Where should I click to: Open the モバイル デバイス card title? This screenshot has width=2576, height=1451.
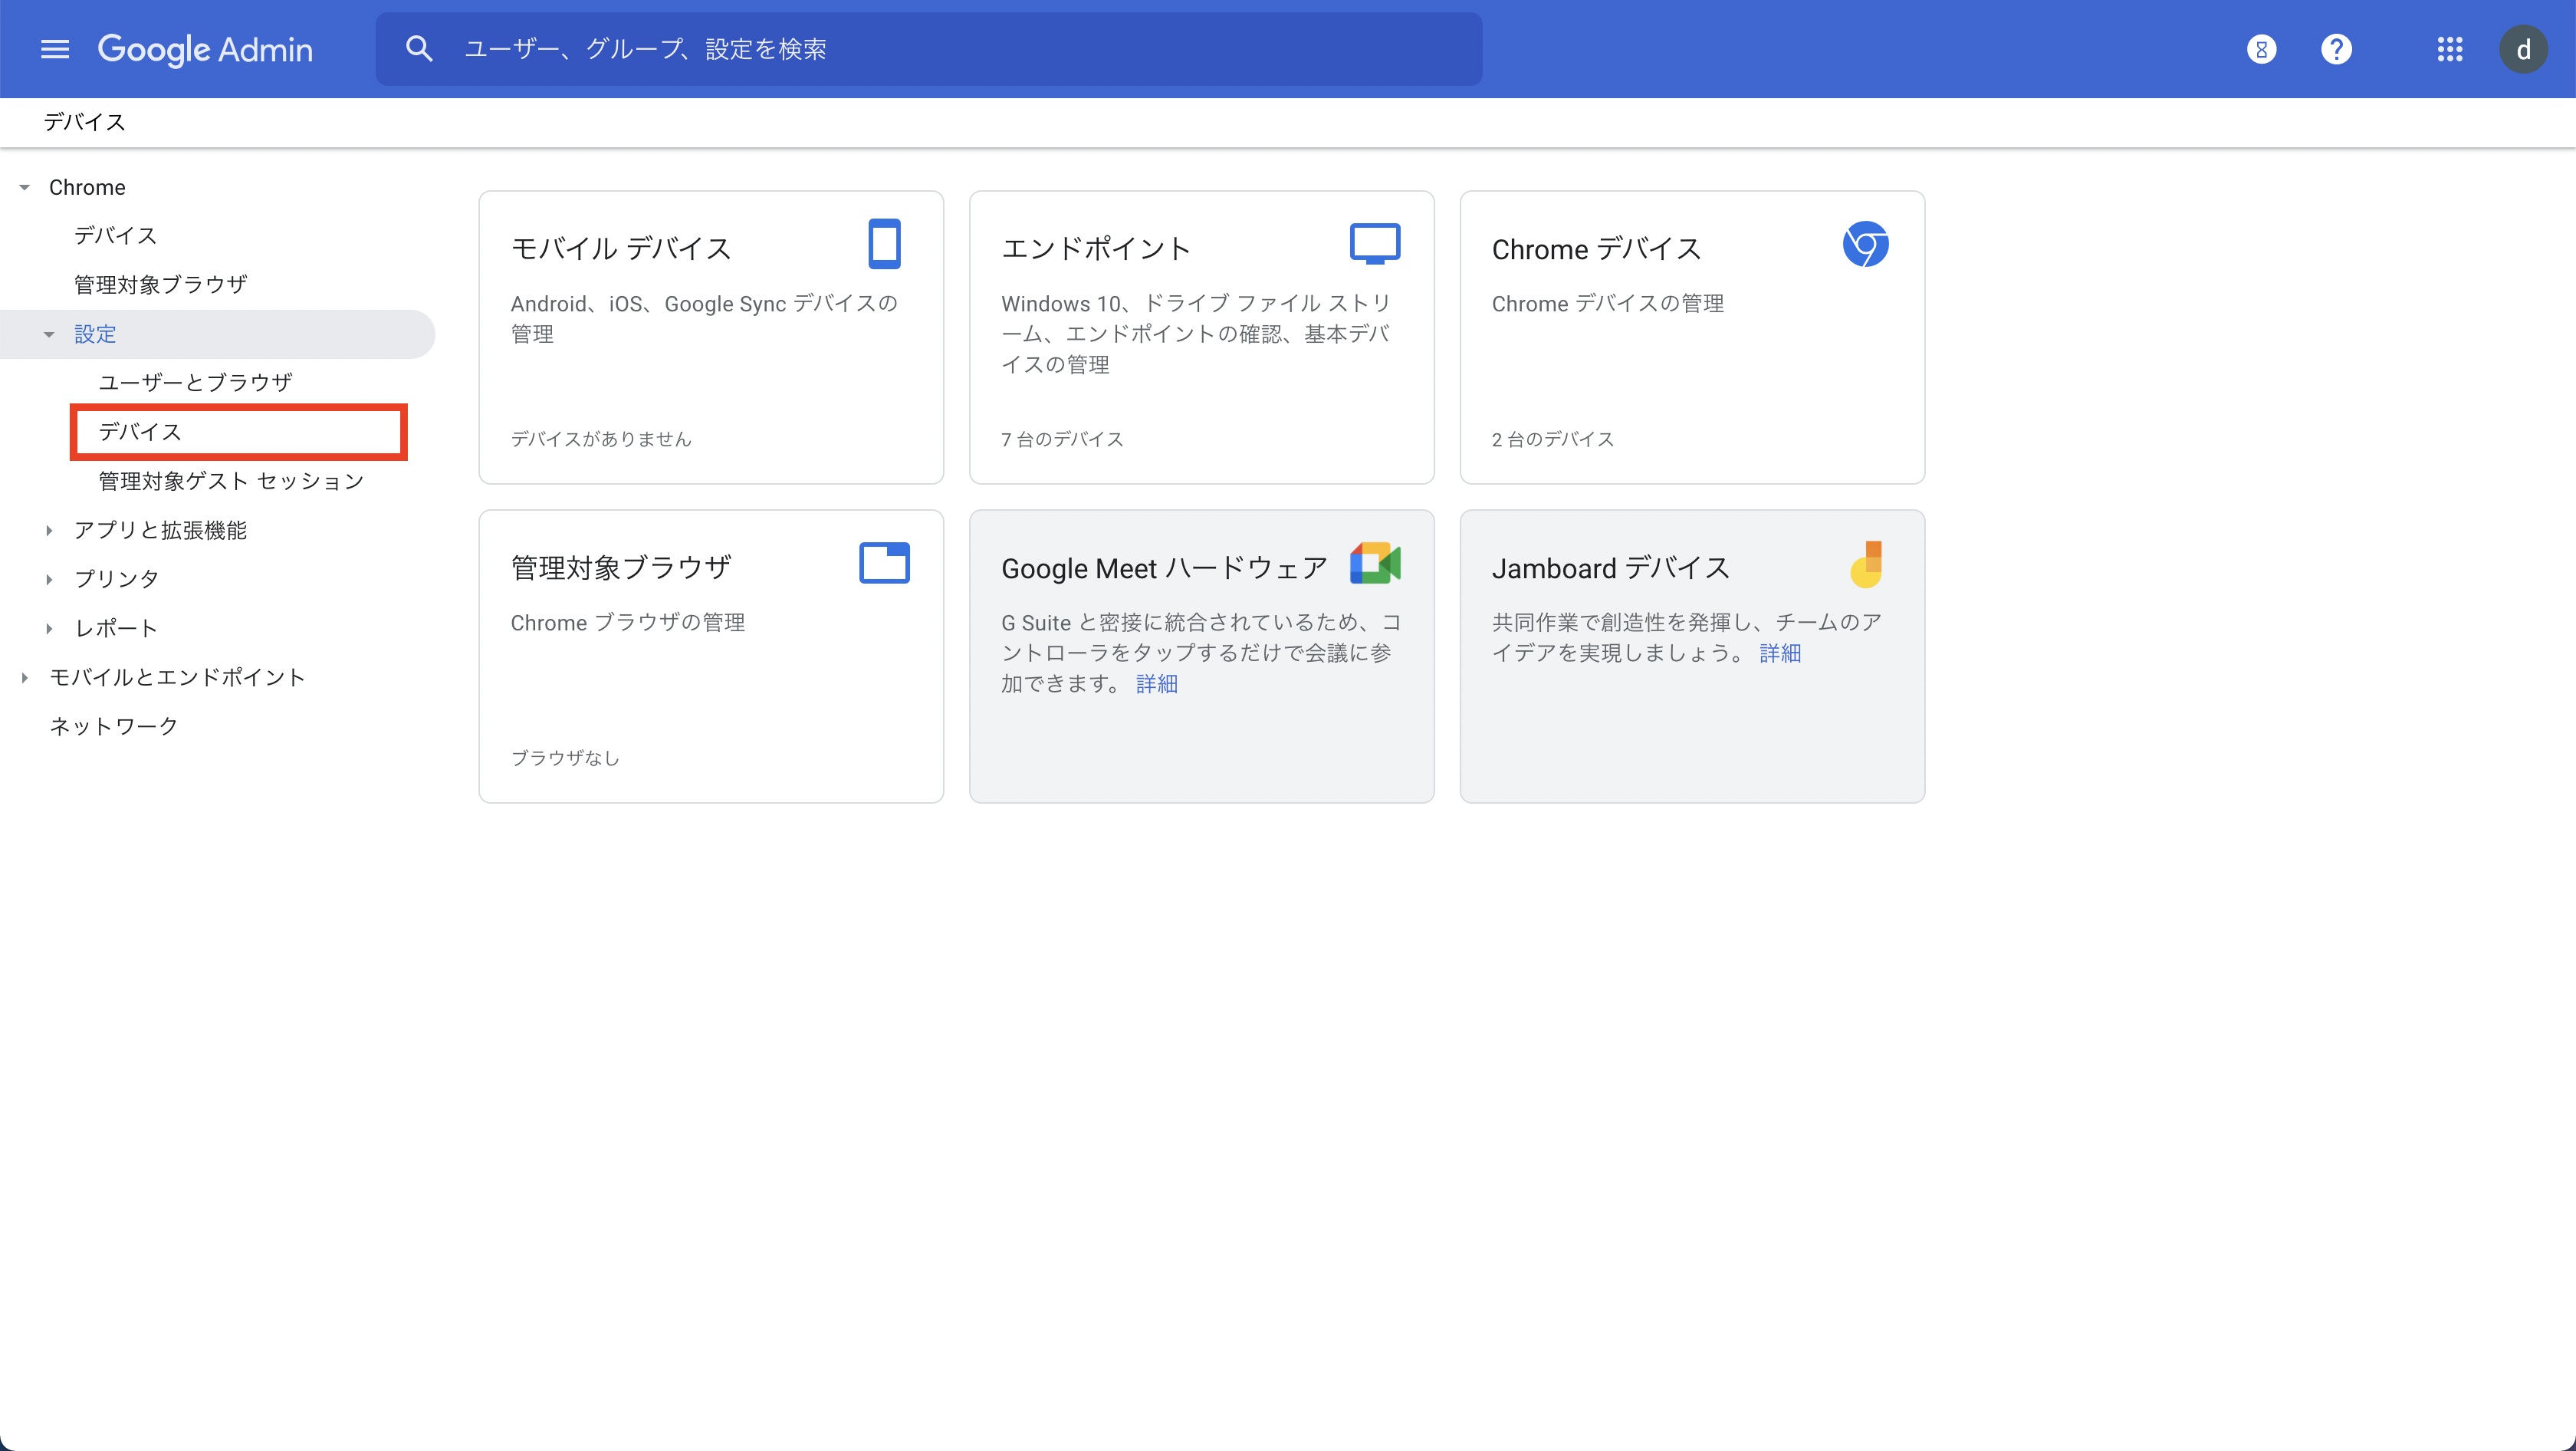tap(621, 248)
